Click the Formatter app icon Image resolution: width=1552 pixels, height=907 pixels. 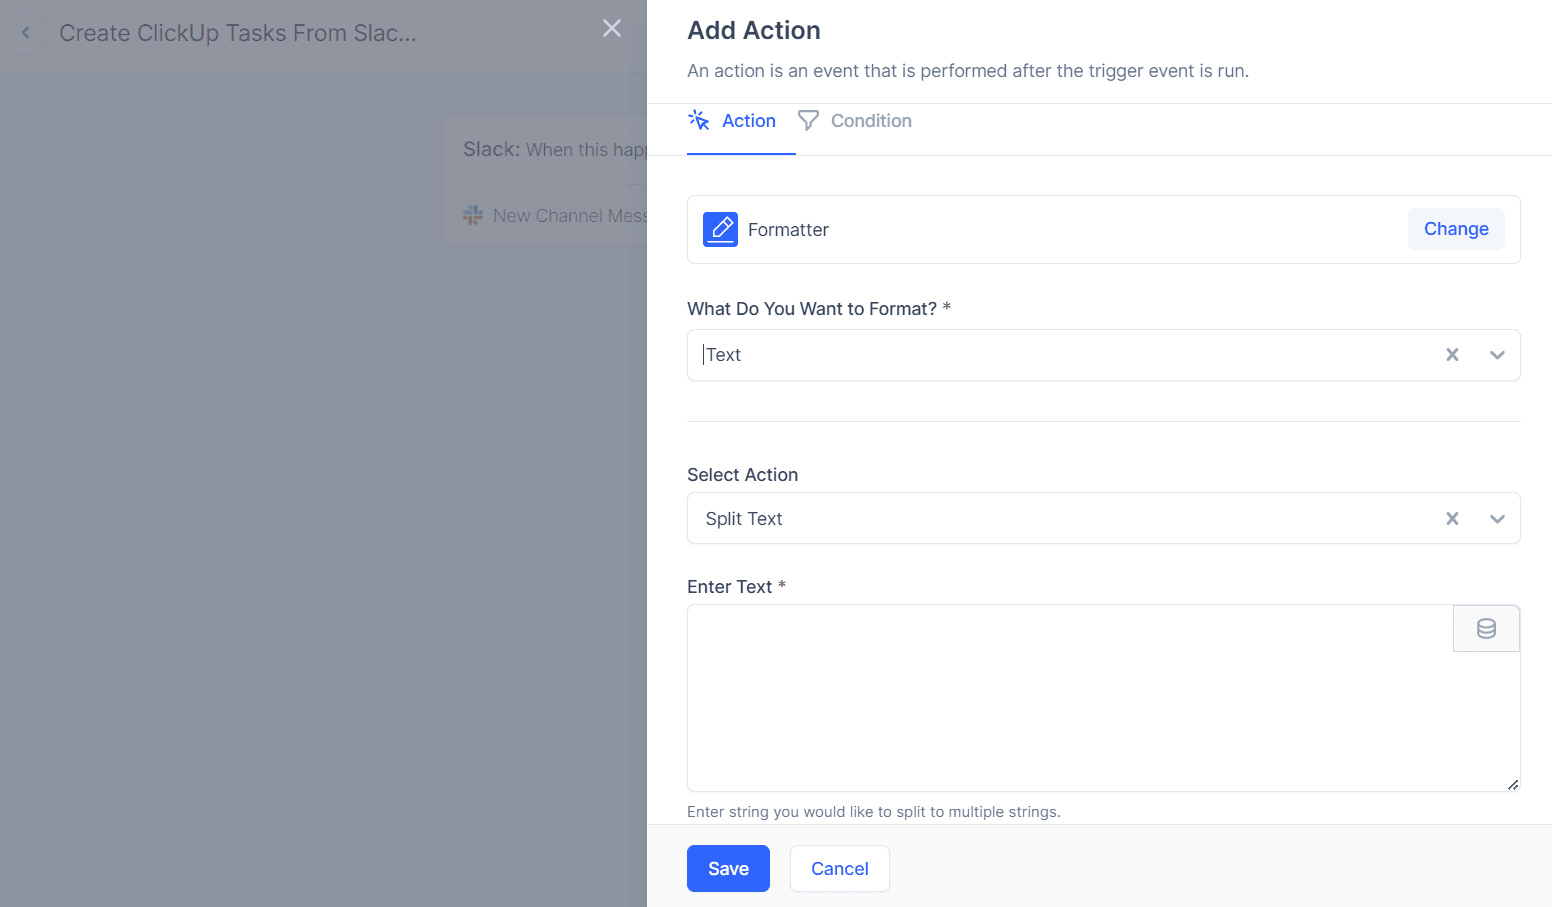coord(720,229)
